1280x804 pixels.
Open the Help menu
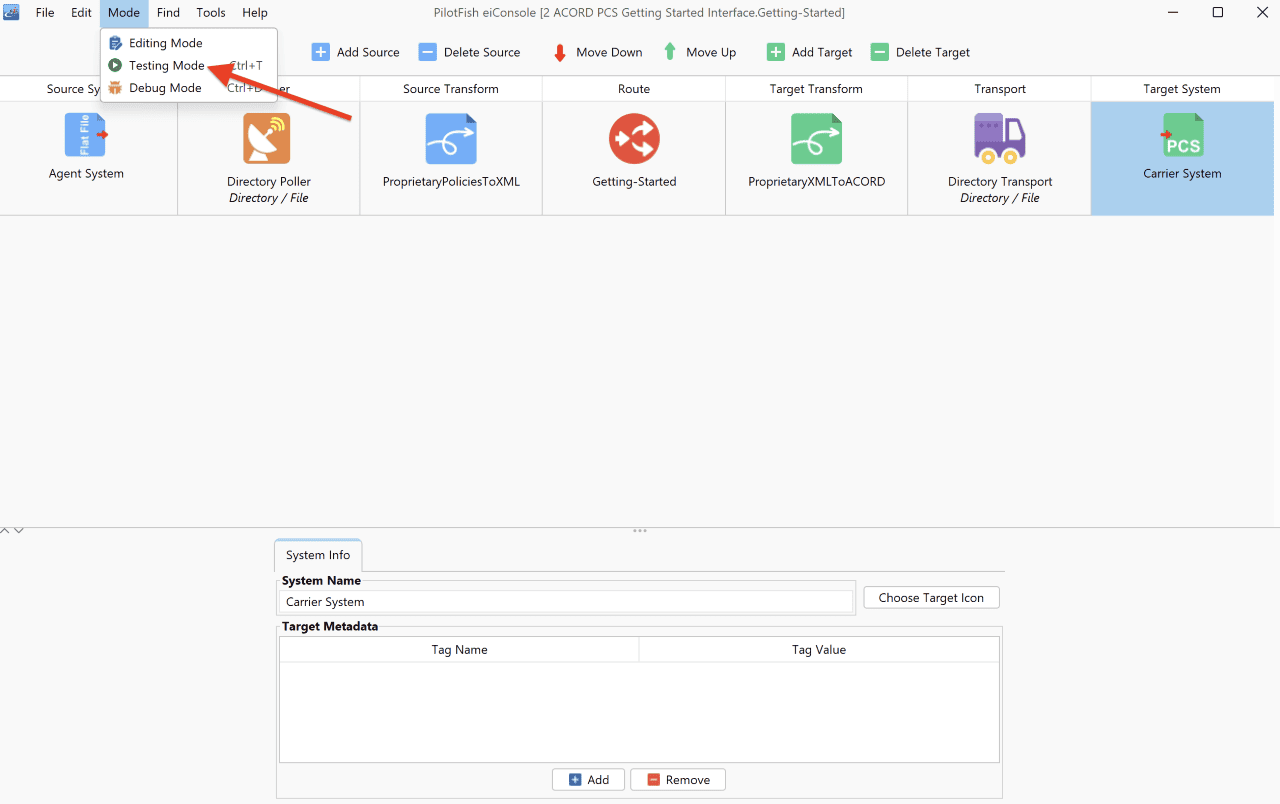click(255, 13)
